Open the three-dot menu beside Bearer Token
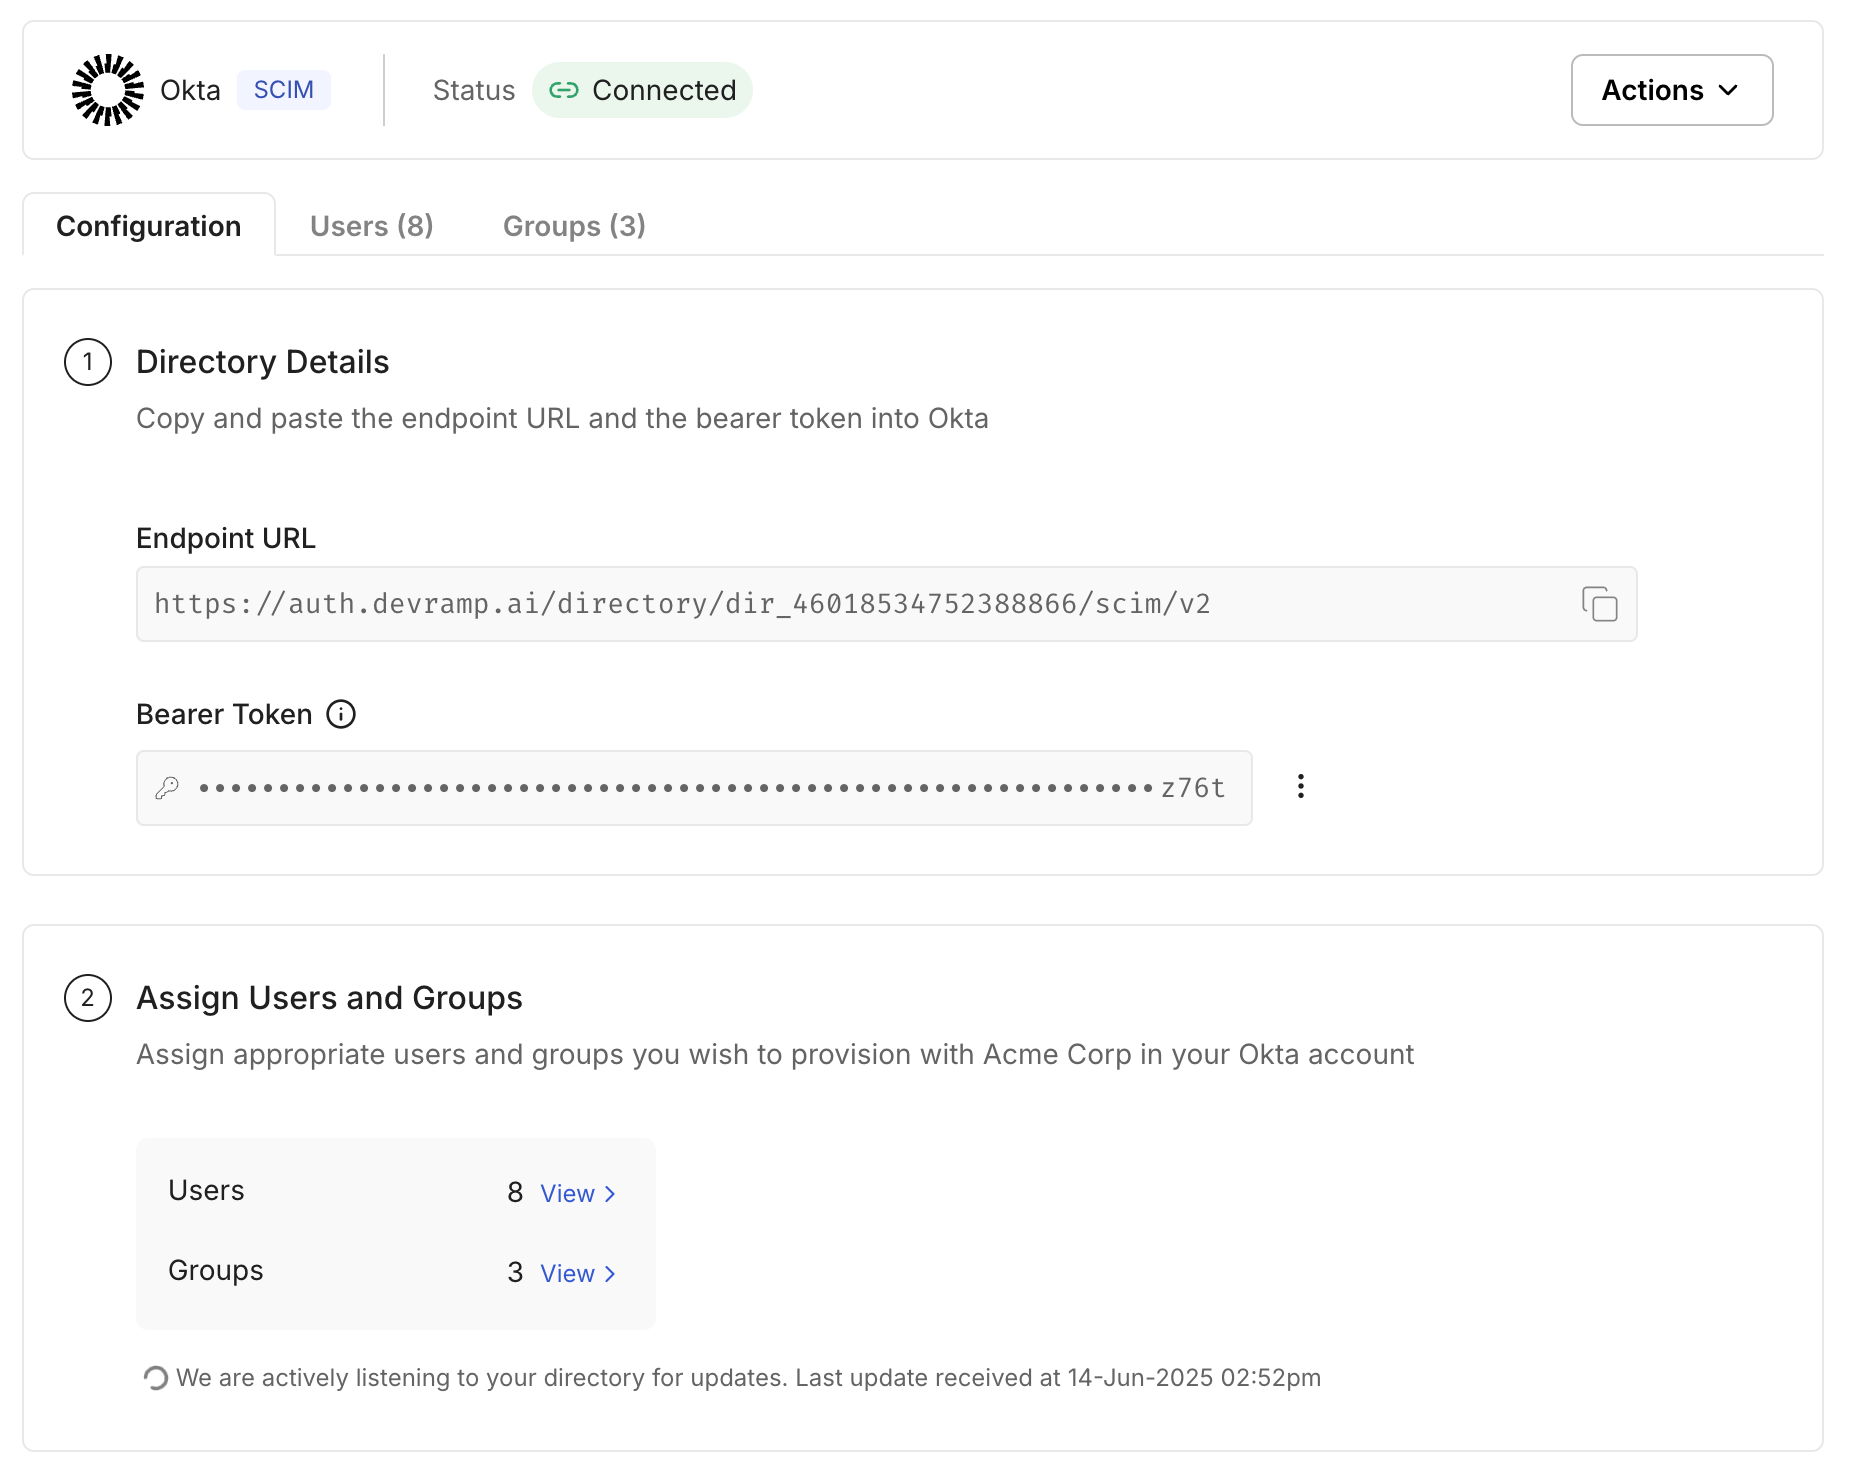This screenshot has height=1482, width=1864. pyautogui.click(x=1300, y=787)
